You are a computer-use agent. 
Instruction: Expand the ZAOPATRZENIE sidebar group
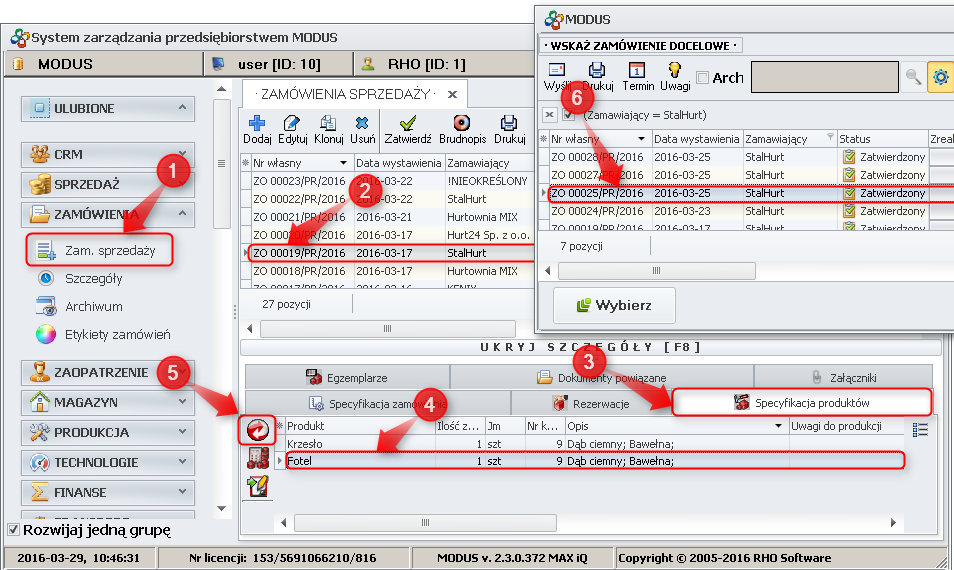[182, 372]
